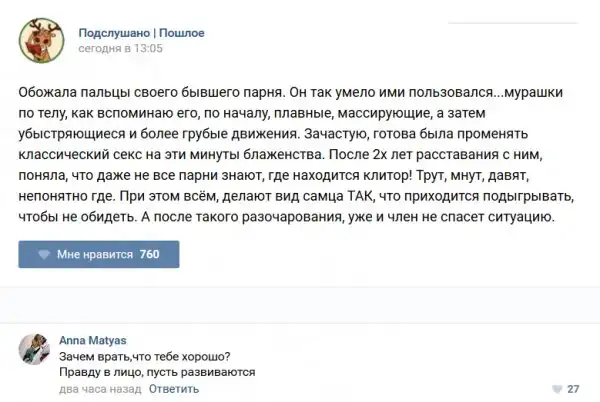Click the comment line "Зачем врать,что тебе хорошо?"
The height and width of the screenshot is (402, 600).
[144, 355]
